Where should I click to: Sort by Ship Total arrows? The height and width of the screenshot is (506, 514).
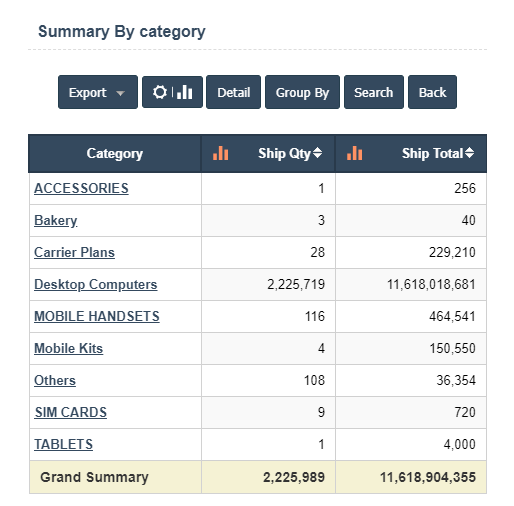[469, 153]
